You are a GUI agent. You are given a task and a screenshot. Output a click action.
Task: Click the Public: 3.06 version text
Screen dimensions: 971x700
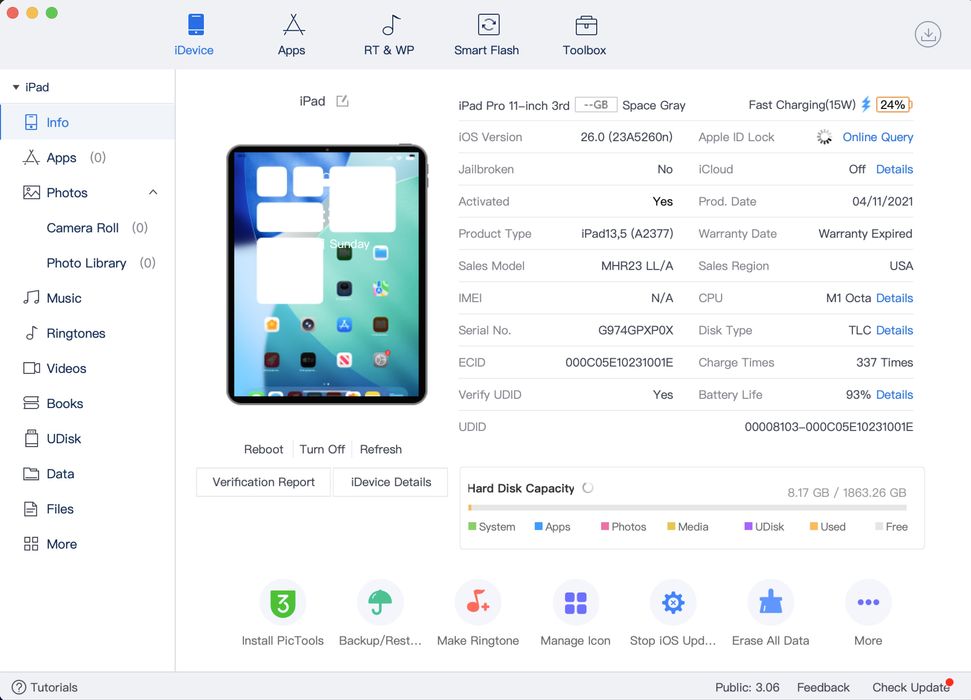point(747,687)
